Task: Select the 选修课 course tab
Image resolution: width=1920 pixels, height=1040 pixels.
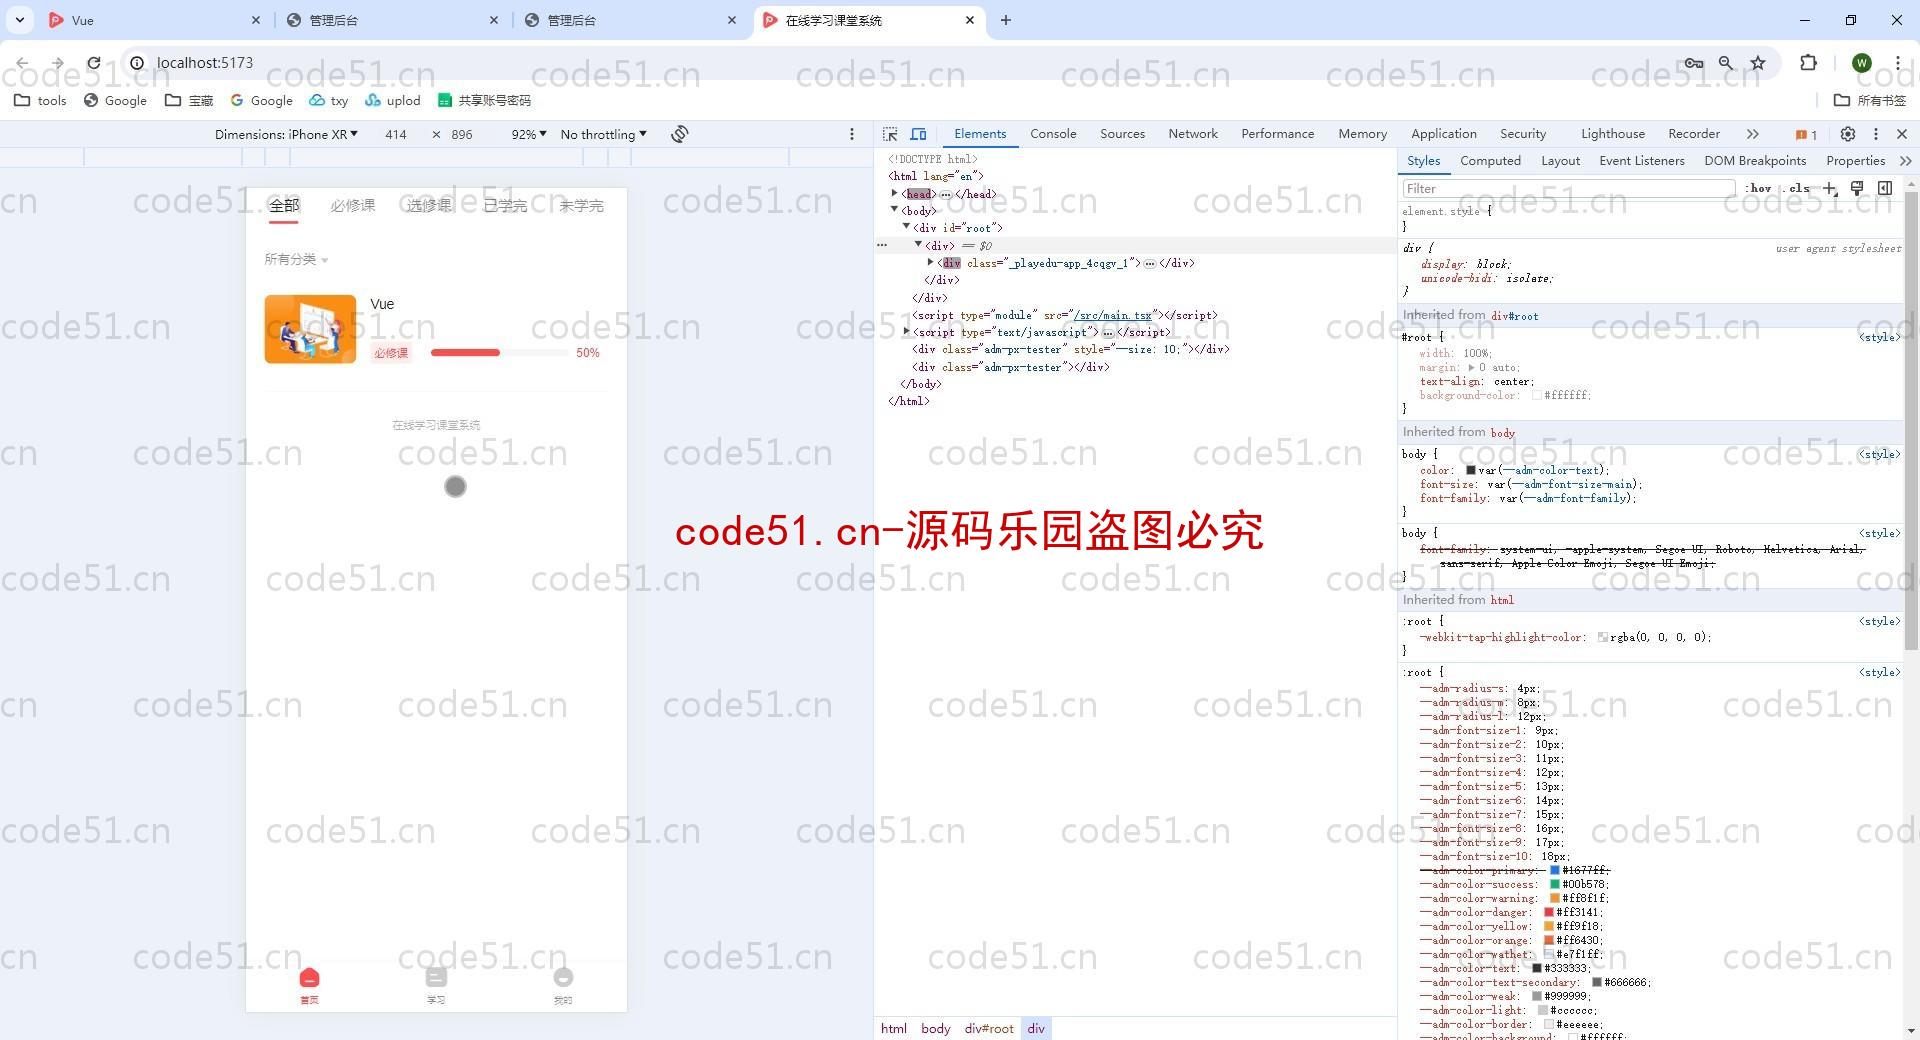Action: click(429, 206)
